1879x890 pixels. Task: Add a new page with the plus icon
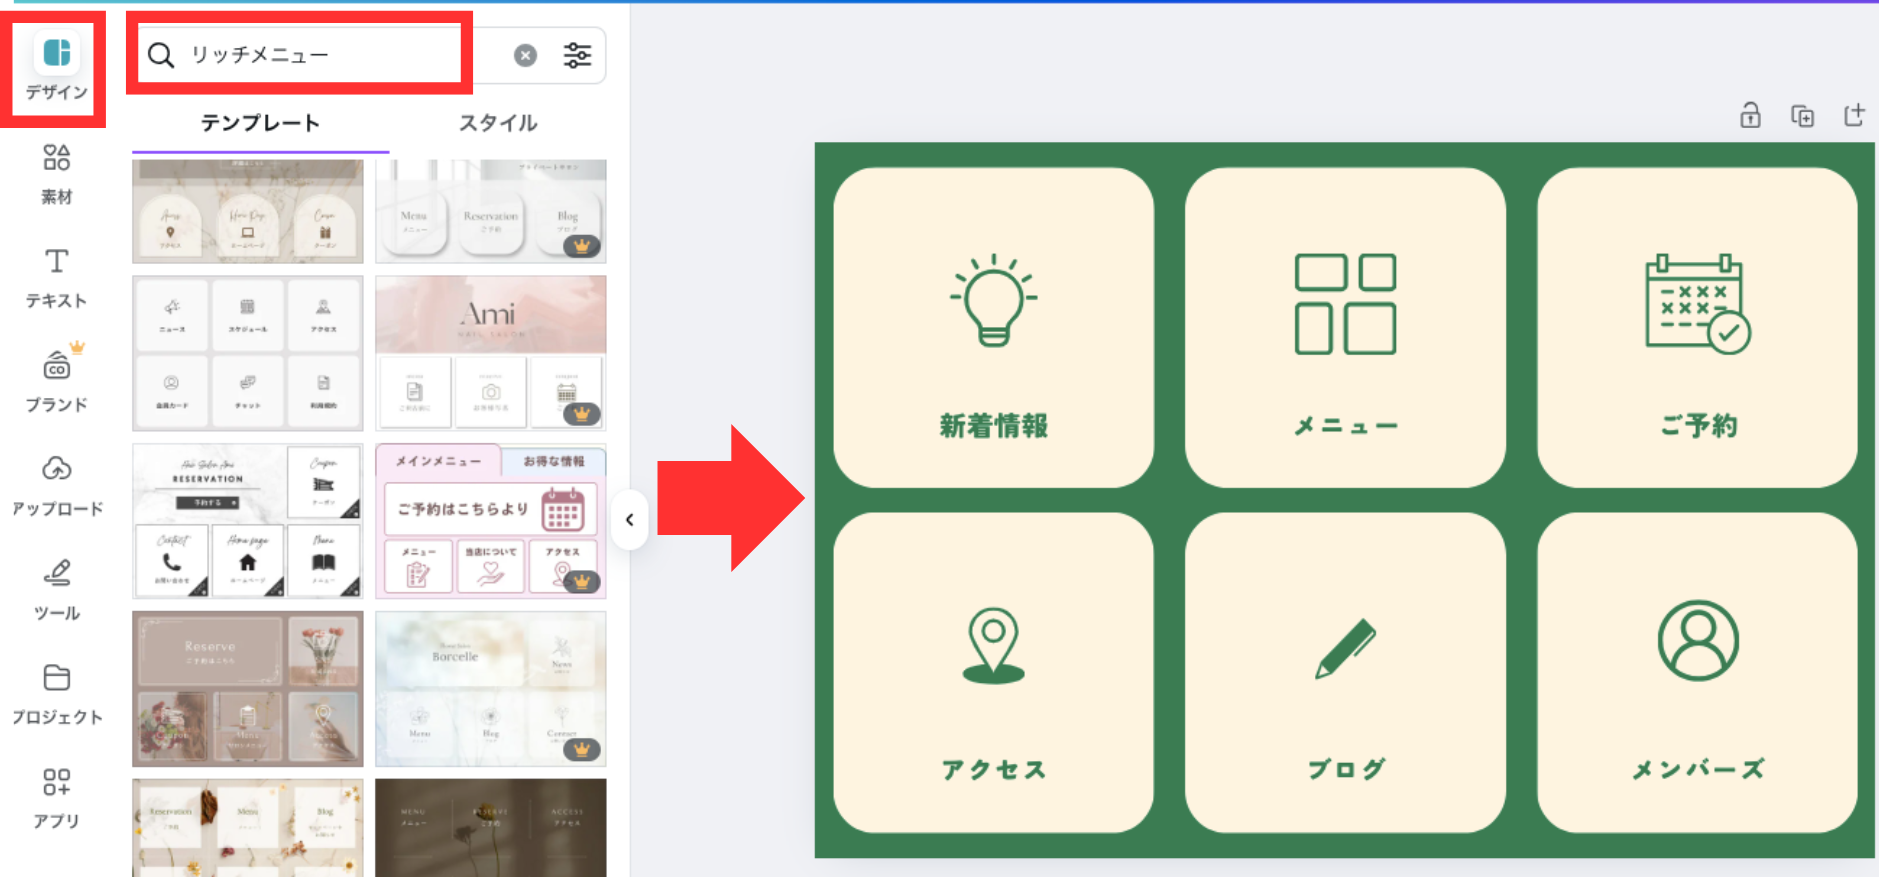point(1854,115)
